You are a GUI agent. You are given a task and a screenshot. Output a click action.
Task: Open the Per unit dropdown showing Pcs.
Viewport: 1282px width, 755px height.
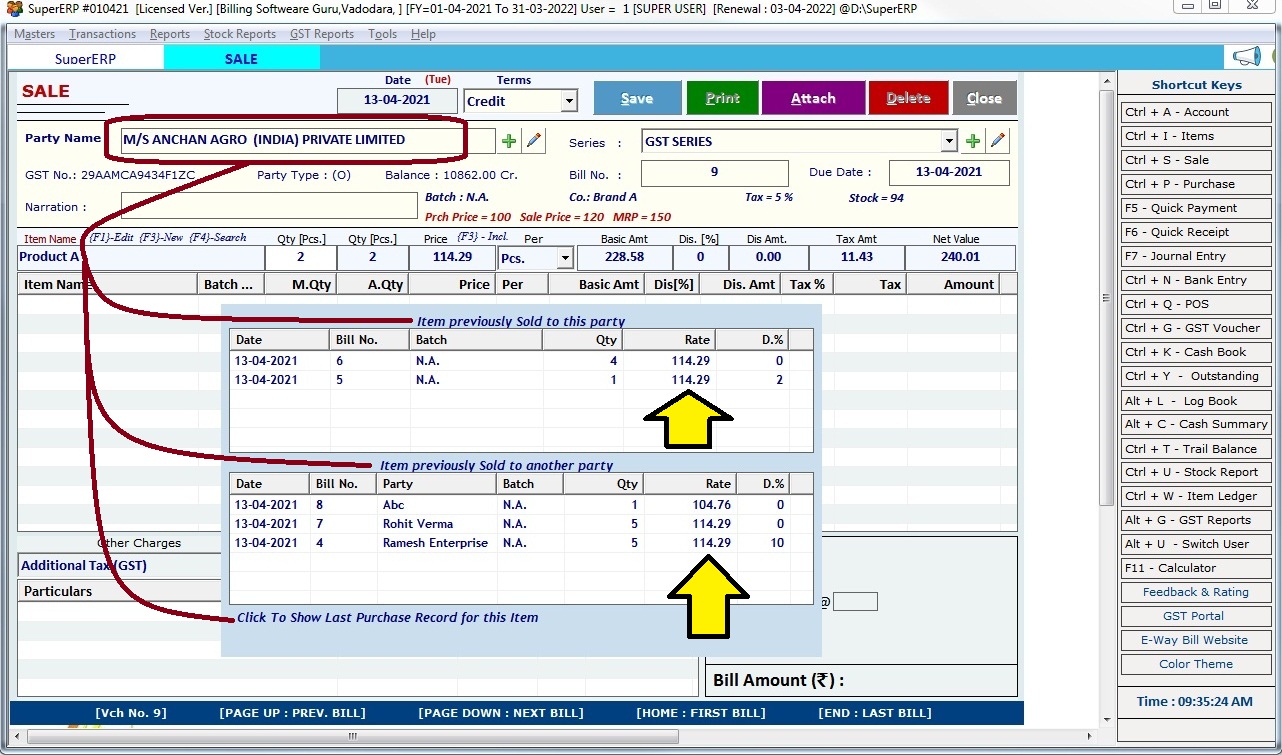[567, 257]
